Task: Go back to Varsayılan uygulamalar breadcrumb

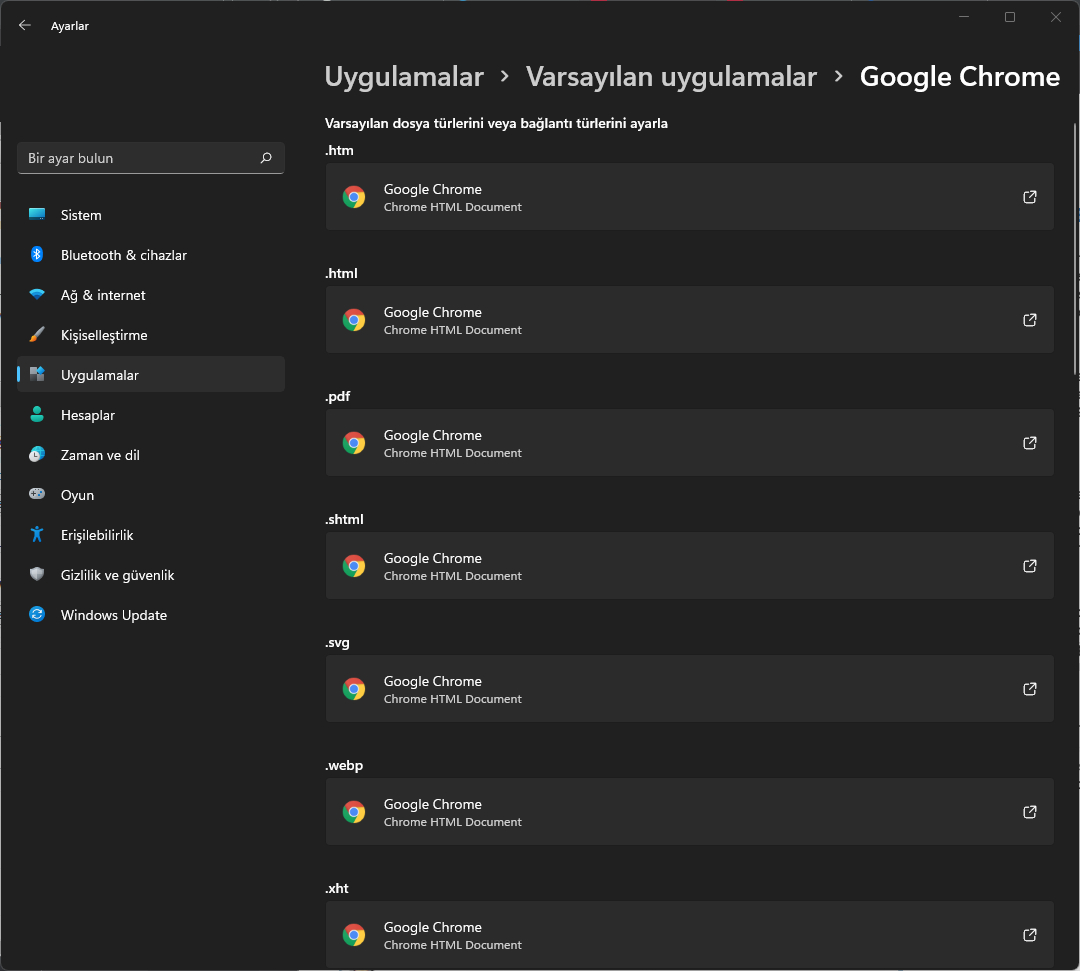Action: pos(671,77)
